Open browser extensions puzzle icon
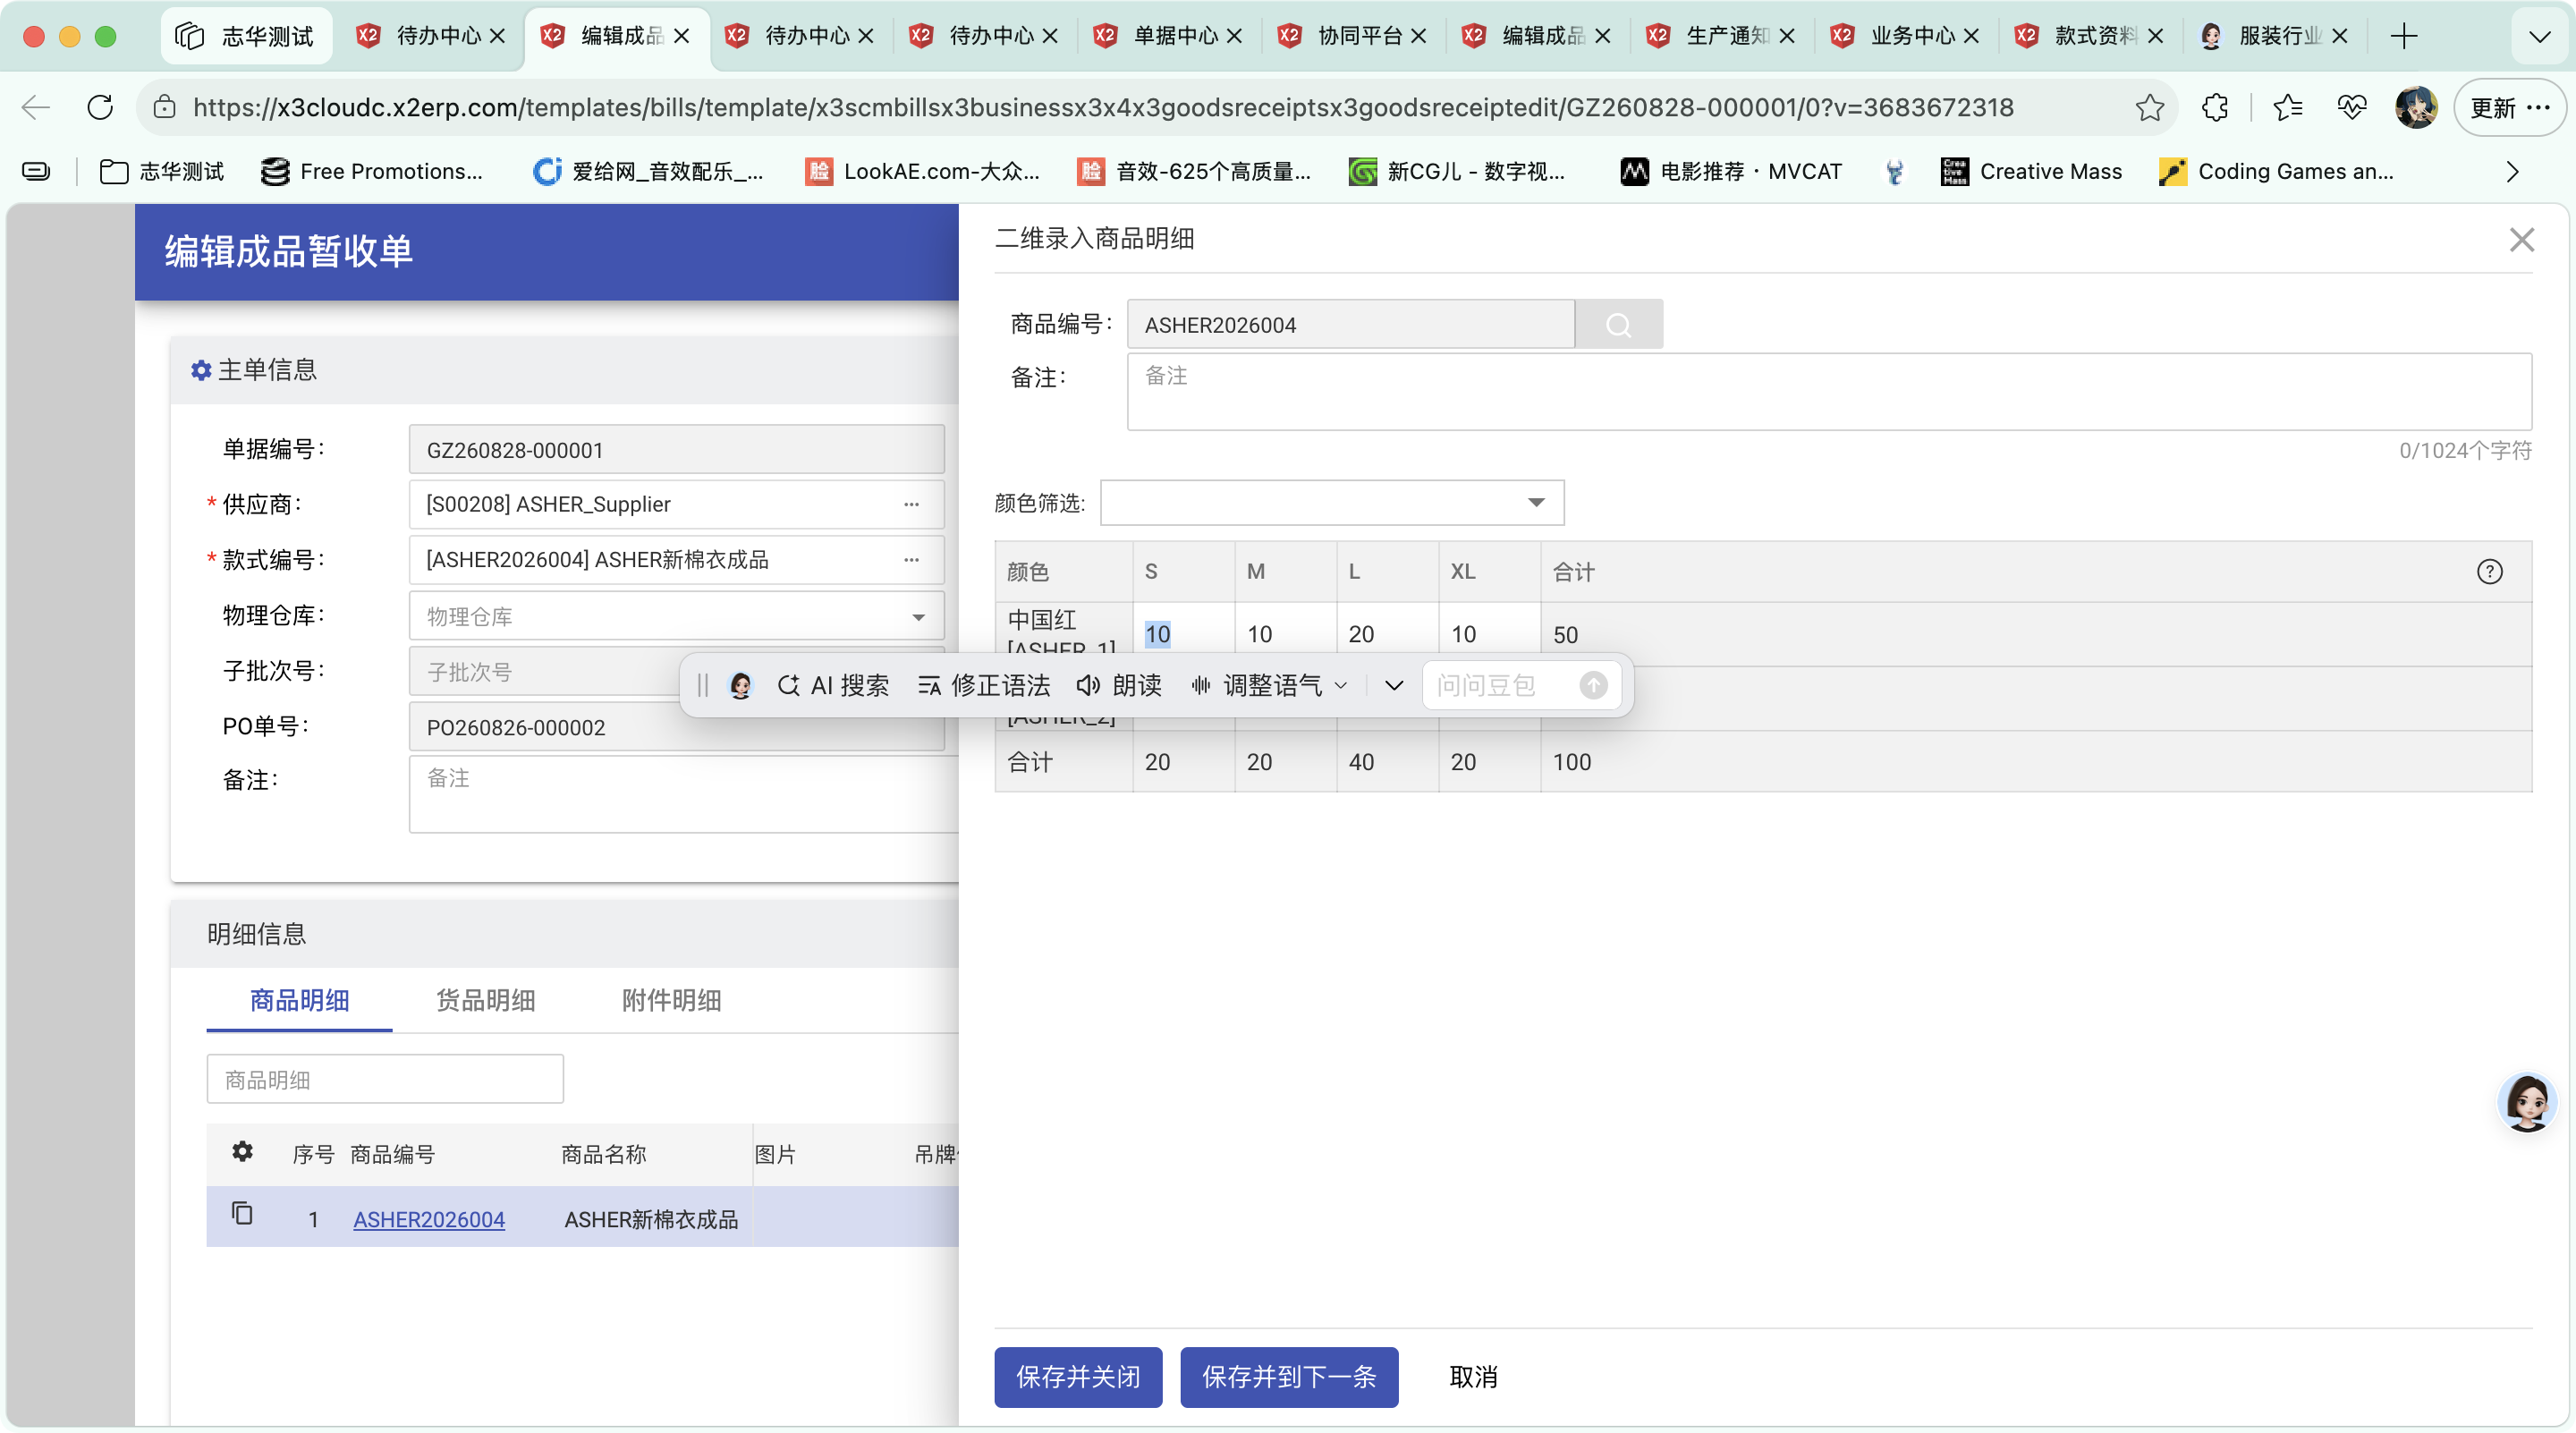Viewport: 2576px width, 1433px height. click(2215, 108)
